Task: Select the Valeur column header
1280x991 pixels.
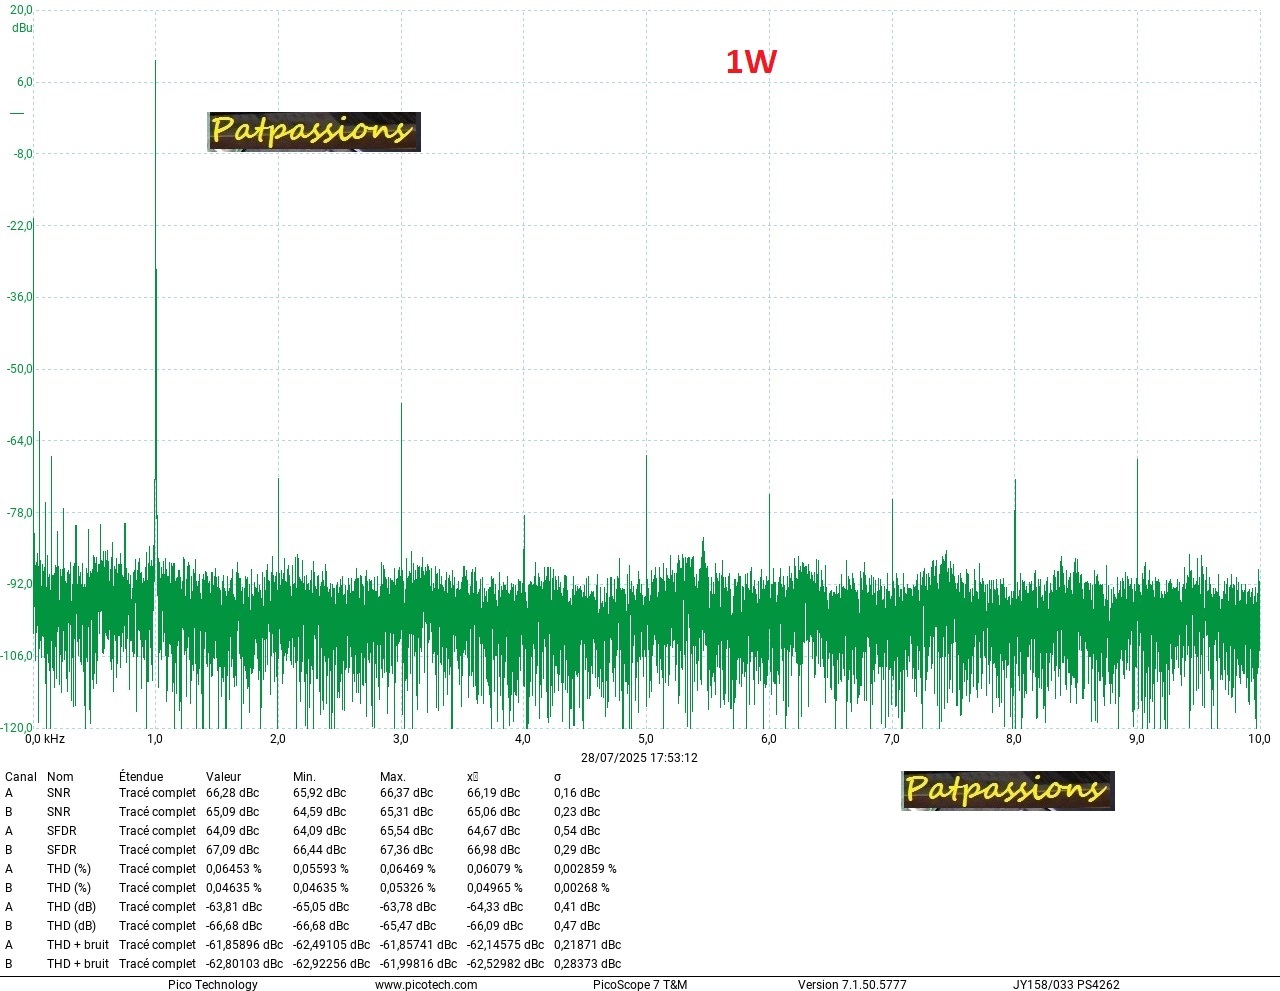Action: point(223,777)
